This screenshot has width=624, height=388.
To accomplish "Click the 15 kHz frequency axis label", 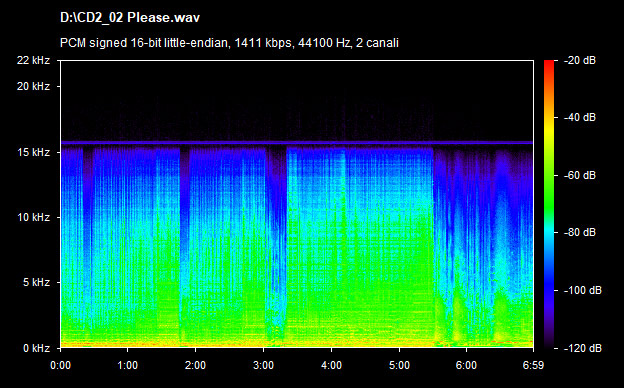I will (33, 152).
